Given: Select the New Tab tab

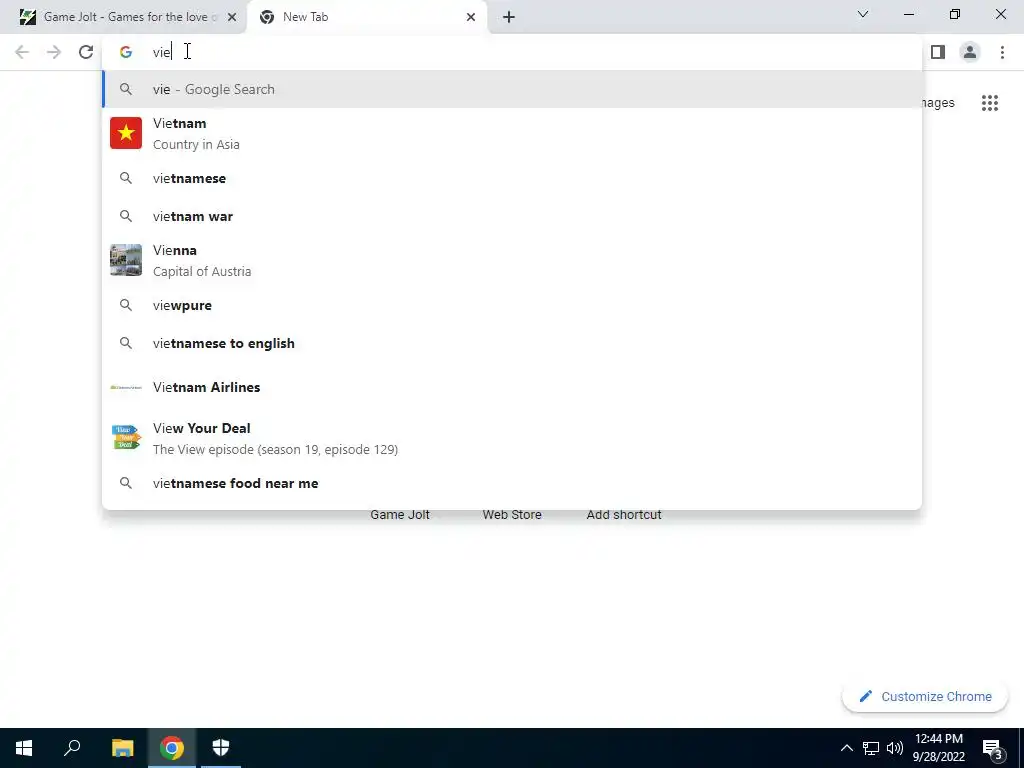Looking at the screenshot, I should click(x=366, y=17).
